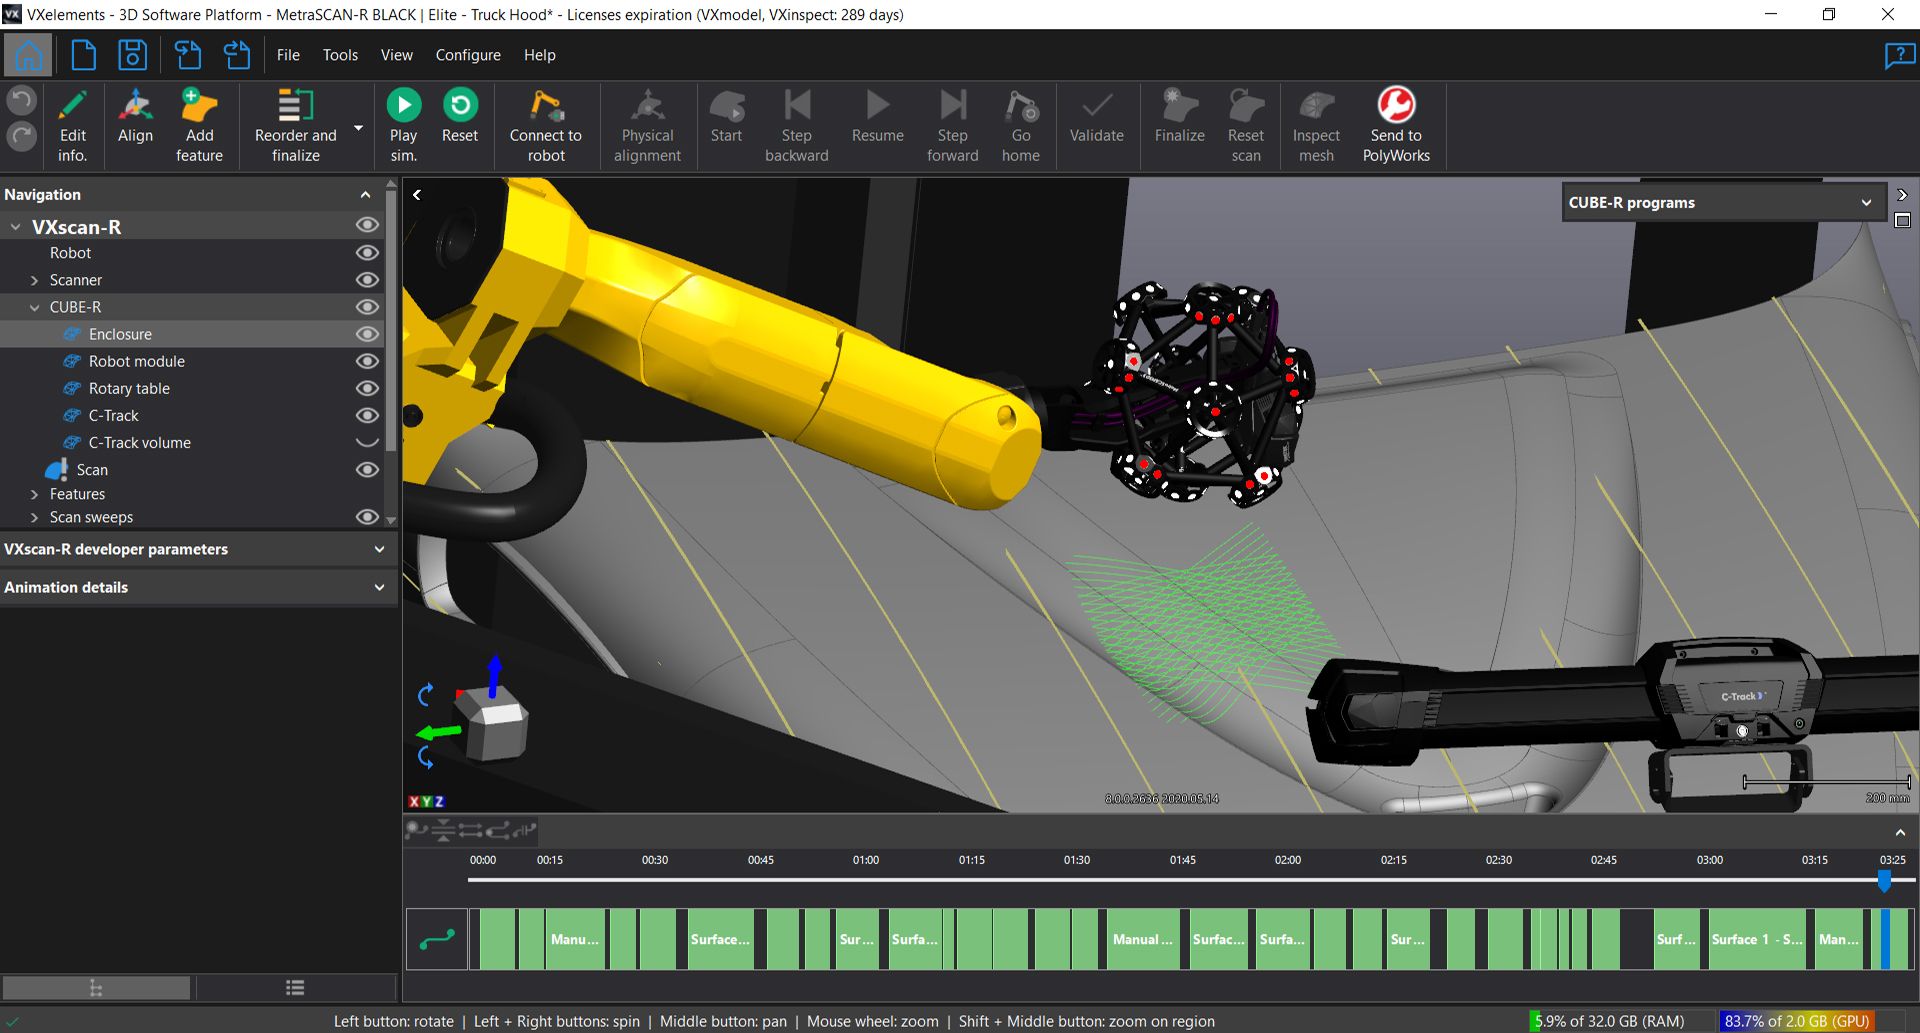Viewport: 1920px width, 1033px height.
Task: Open CUBE-R programs dropdown
Action: click(x=1722, y=202)
